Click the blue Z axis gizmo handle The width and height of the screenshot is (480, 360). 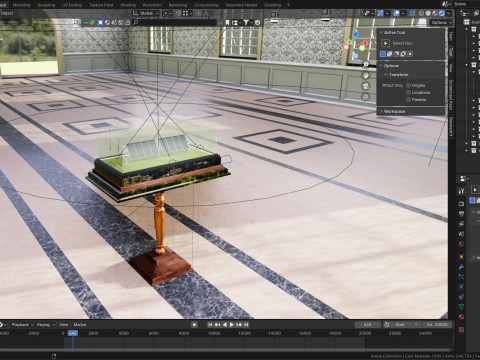point(355,34)
